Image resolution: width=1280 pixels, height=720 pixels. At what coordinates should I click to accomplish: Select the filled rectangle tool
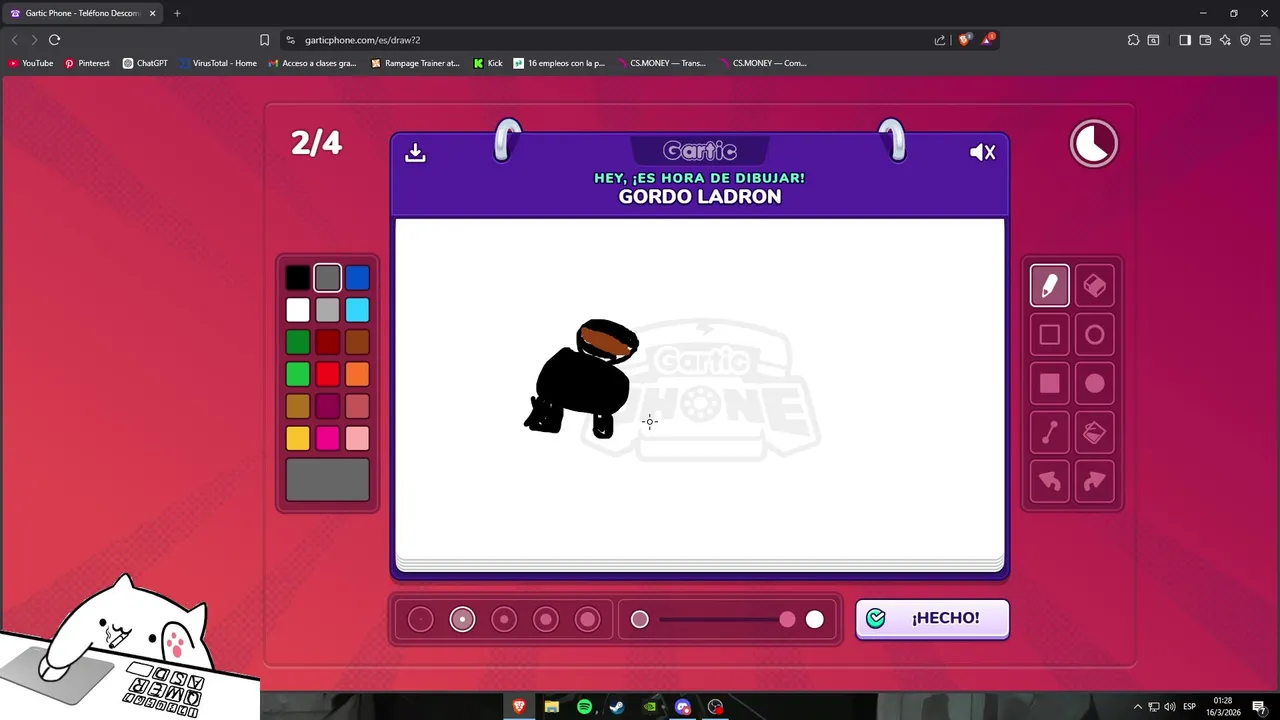pyautogui.click(x=1049, y=383)
